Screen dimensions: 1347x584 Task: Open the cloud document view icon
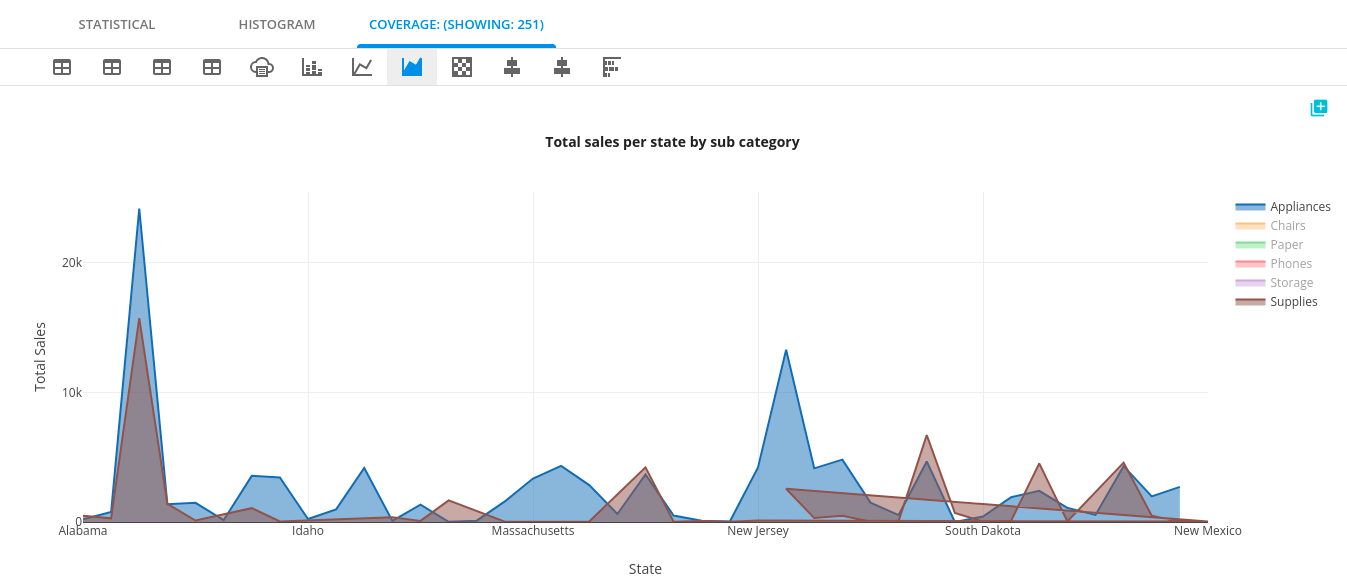click(262, 67)
